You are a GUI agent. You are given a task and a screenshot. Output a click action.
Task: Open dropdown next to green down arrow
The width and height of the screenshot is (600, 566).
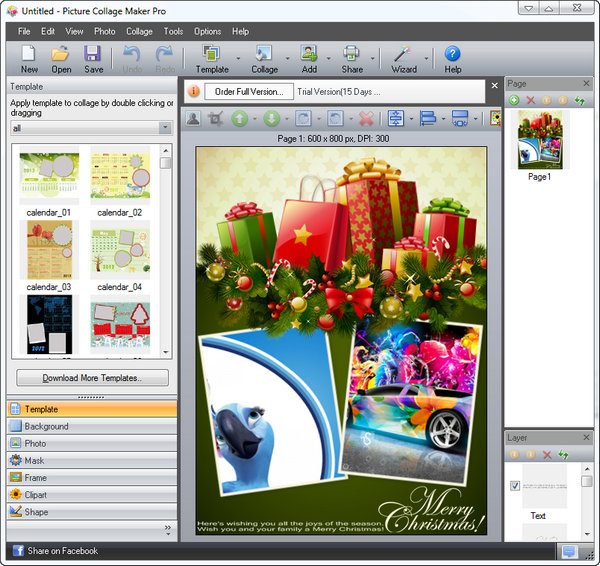click(287, 119)
